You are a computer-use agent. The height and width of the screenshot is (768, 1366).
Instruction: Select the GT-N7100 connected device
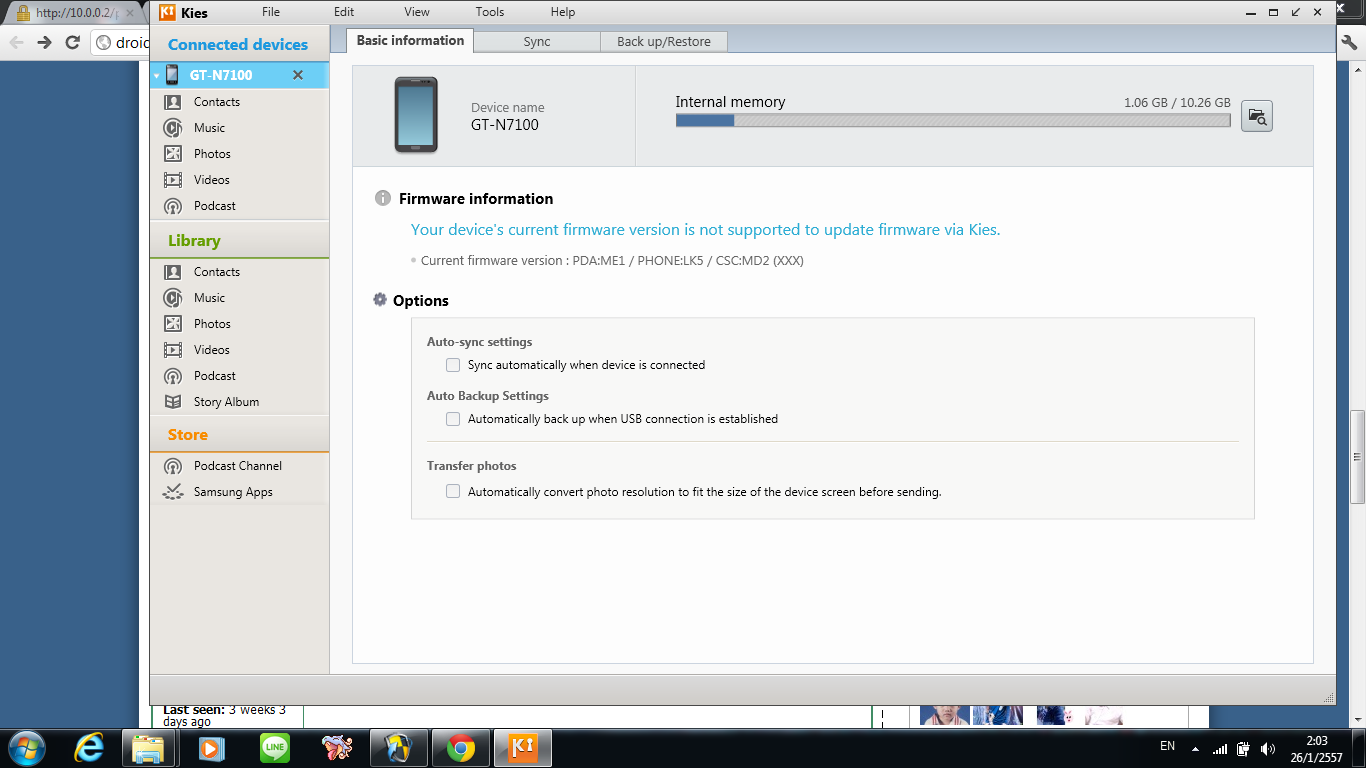point(239,75)
